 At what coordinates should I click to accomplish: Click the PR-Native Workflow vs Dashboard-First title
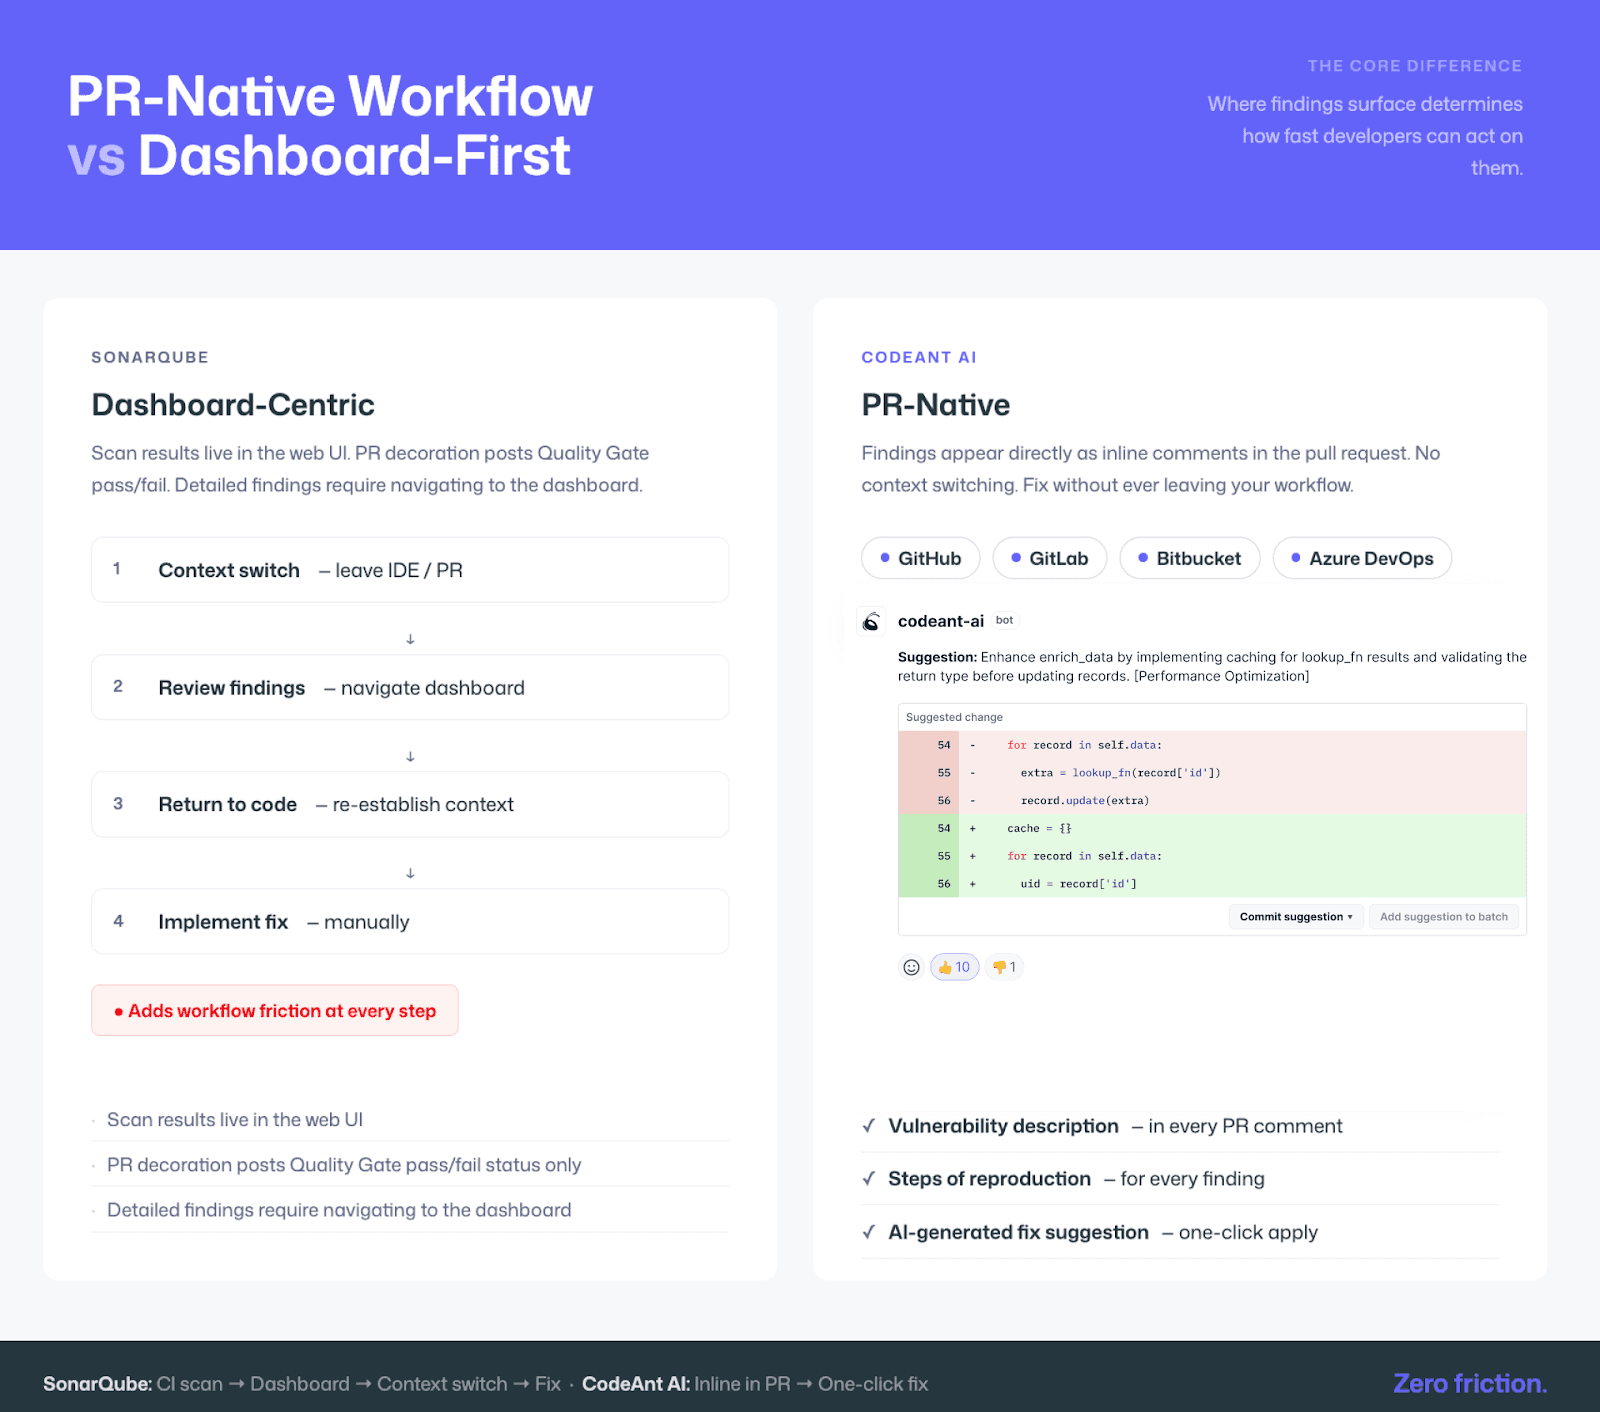click(x=330, y=126)
